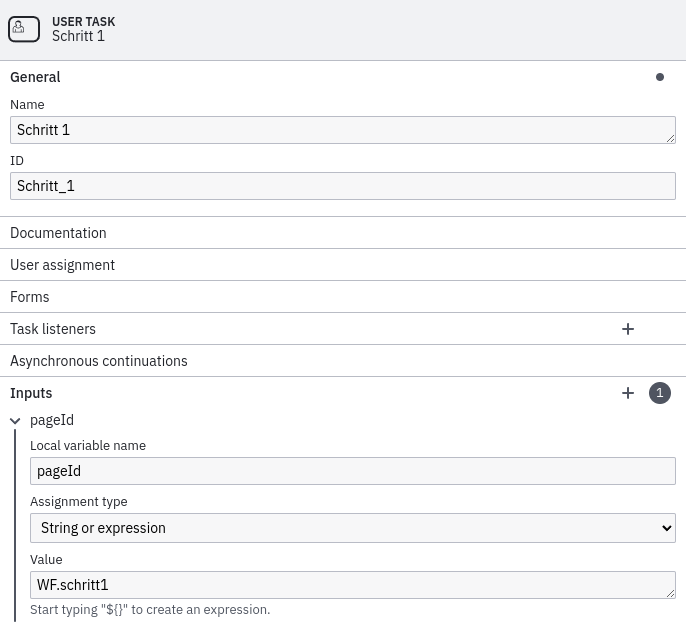
Task: Click the User Task icon in header
Action: tap(24, 28)
